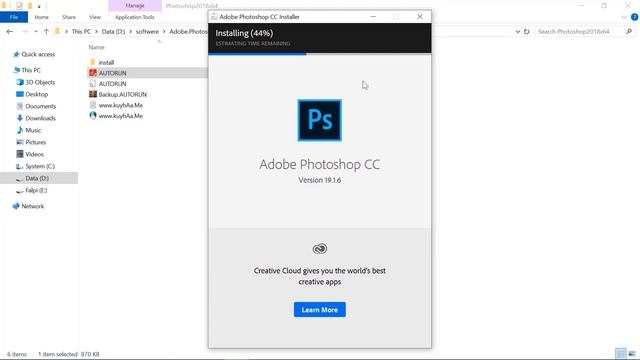Click softwere in the address path
Screen dimensions: 640x360
pos(147,31)
